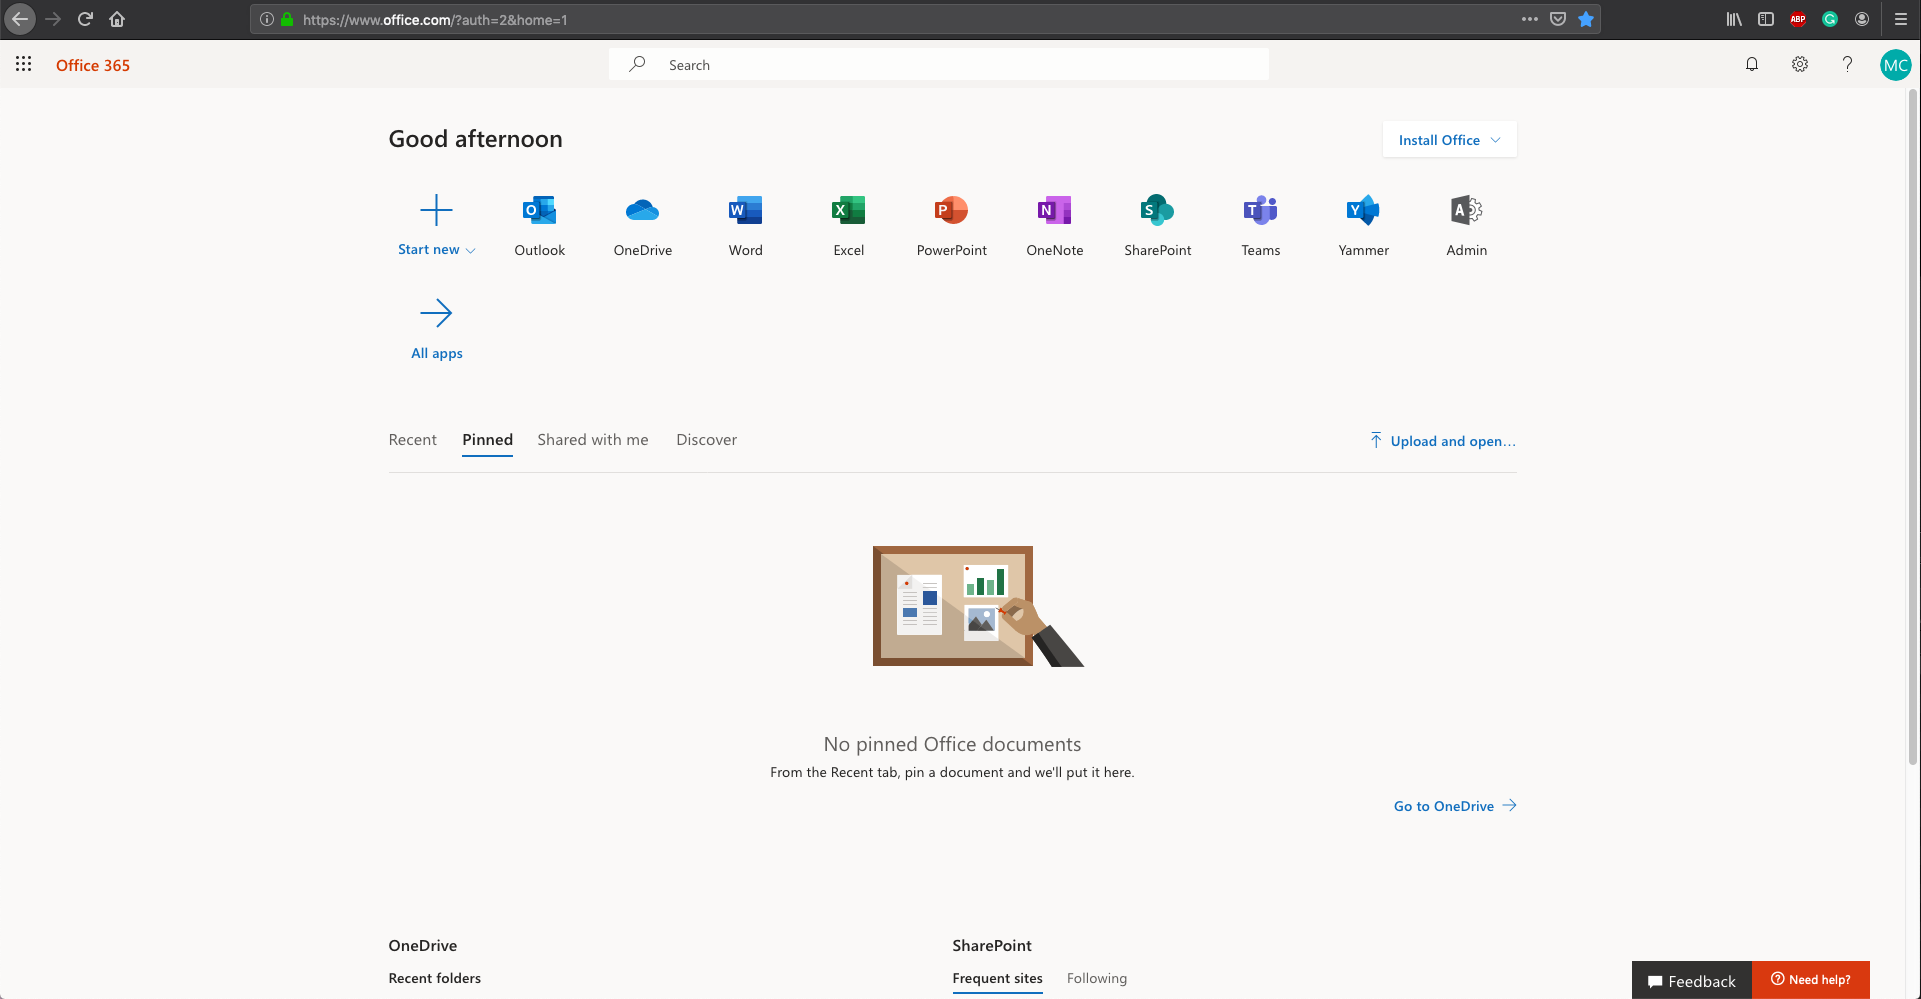Go to the browser home page
The width and height of the screenshot is (1921, 999).
[117, 19]
